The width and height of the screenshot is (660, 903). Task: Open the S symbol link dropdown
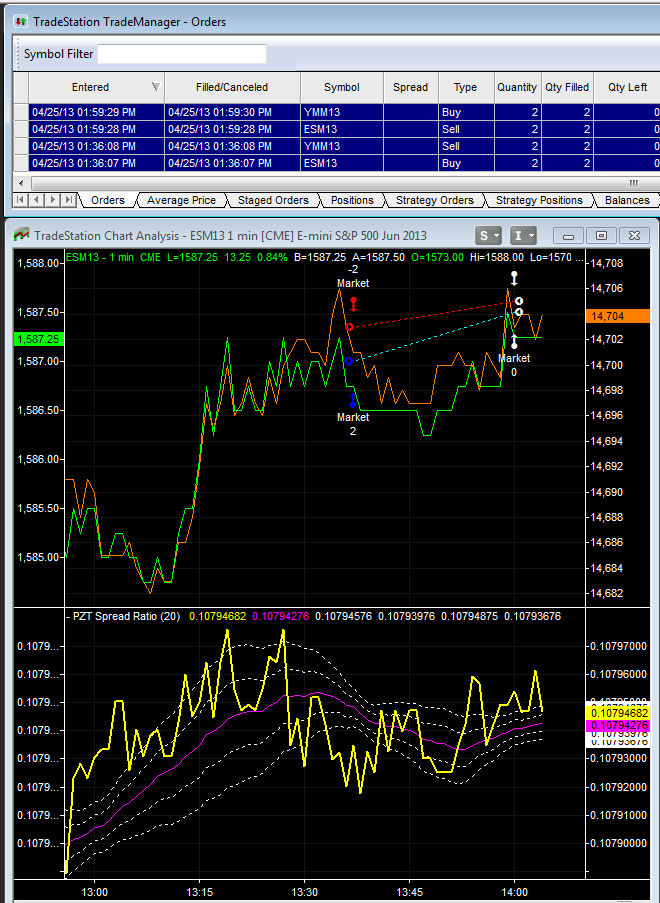pos(489,236)
